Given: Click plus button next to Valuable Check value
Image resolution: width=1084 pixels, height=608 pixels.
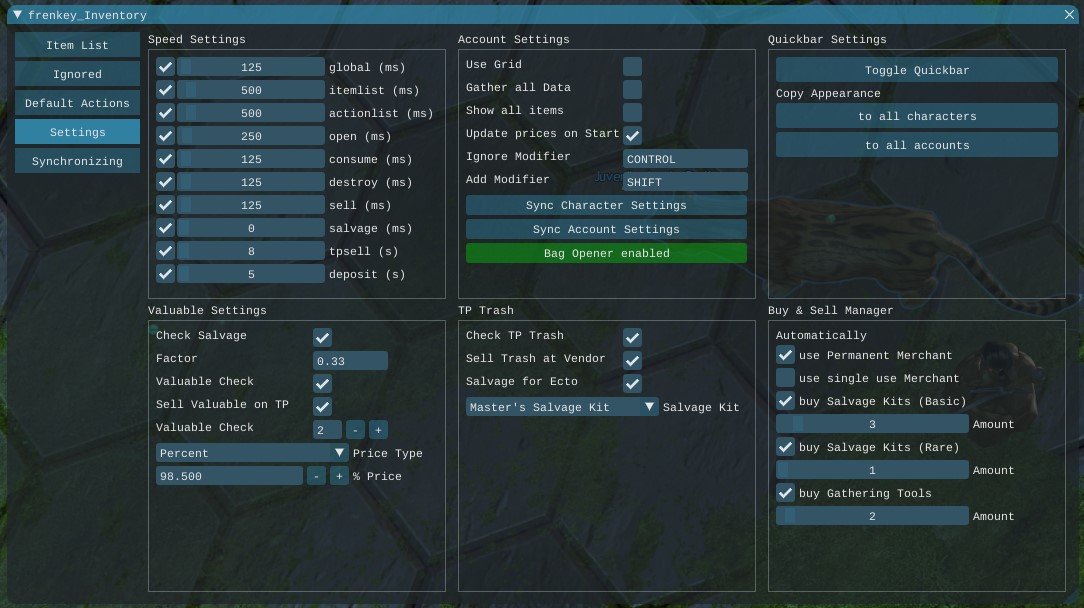Looking at the screenshot, I should pos(378,430).
